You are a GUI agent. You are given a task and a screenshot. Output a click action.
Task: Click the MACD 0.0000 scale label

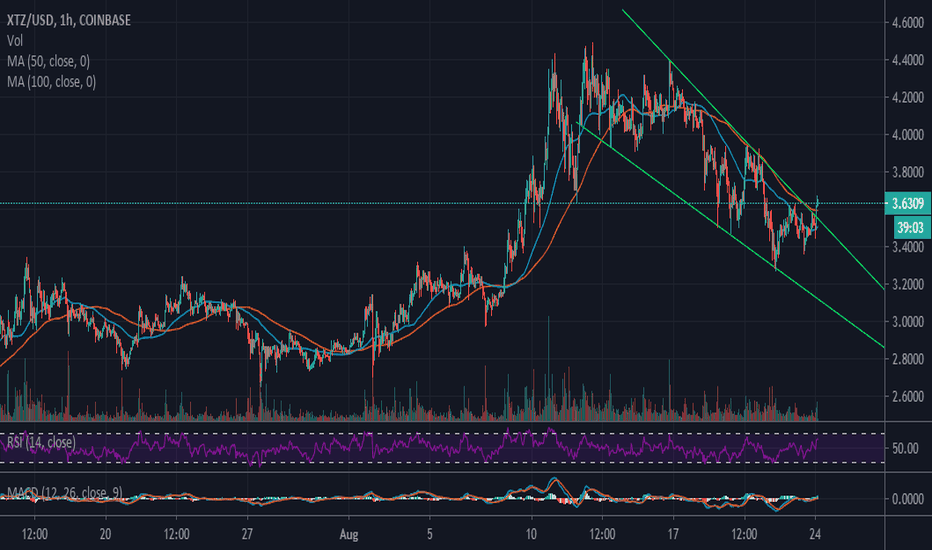908,499
